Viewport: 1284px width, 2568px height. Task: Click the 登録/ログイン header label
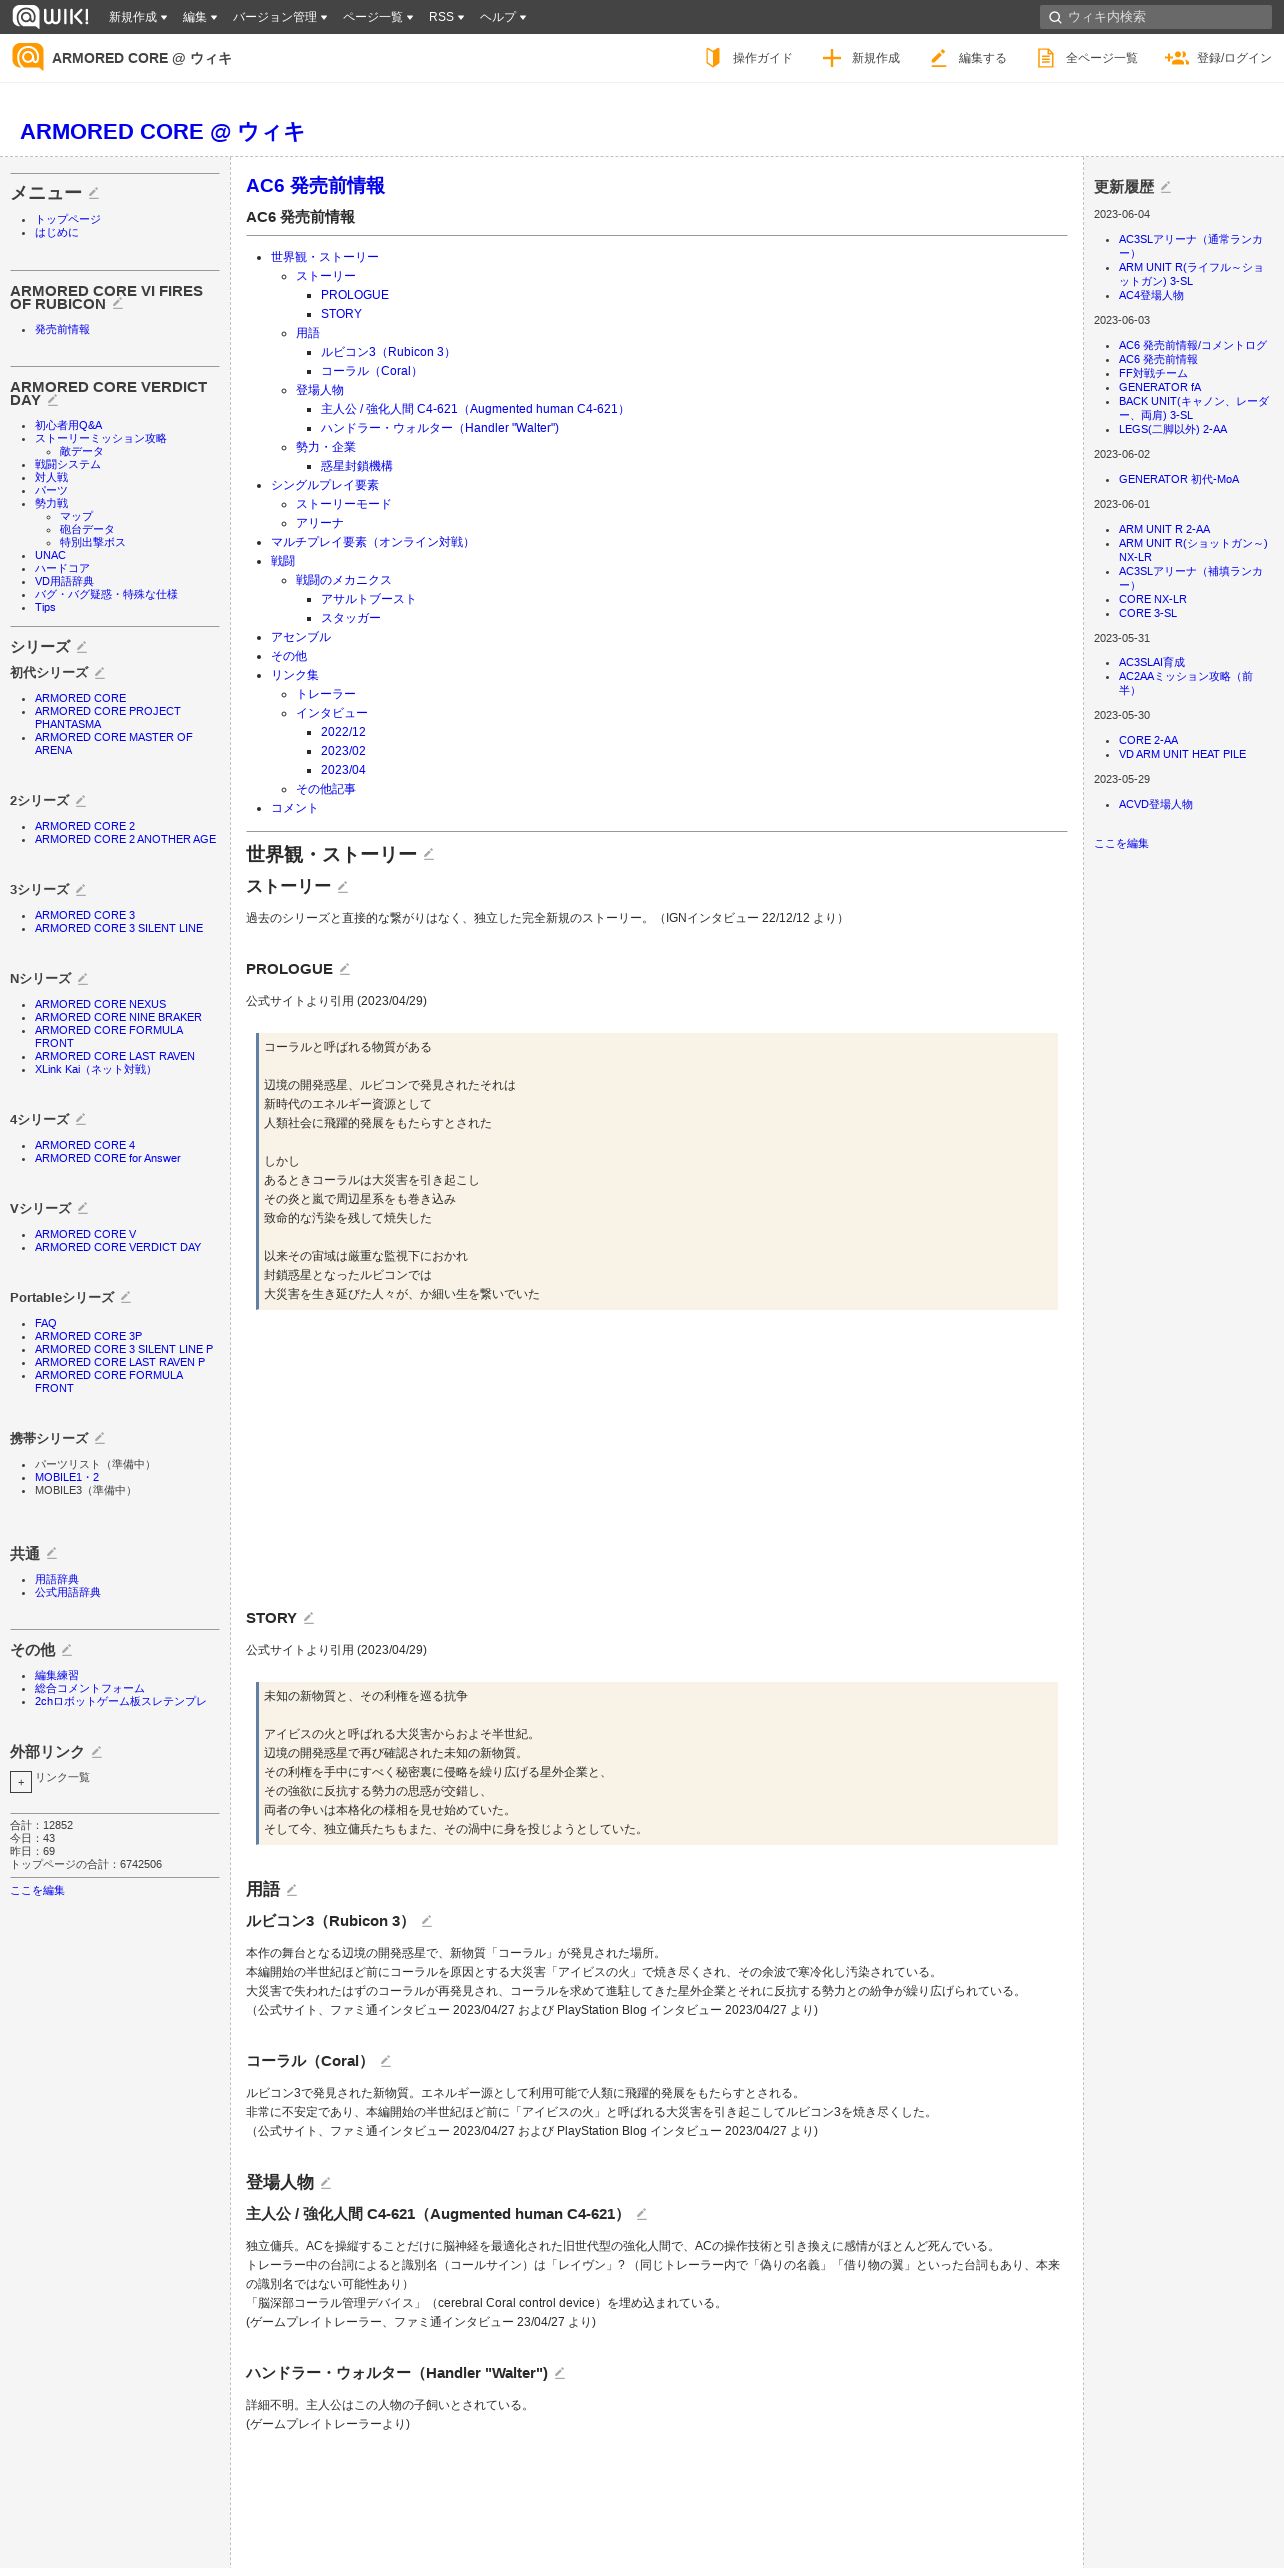coord(1234,58)
